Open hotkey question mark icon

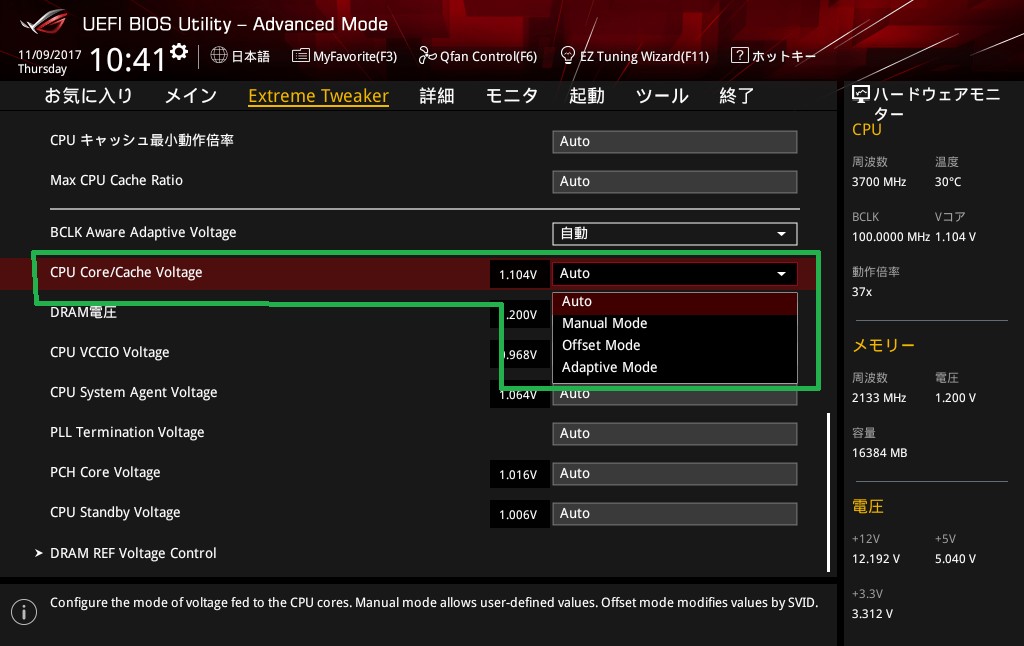(739, 56)
